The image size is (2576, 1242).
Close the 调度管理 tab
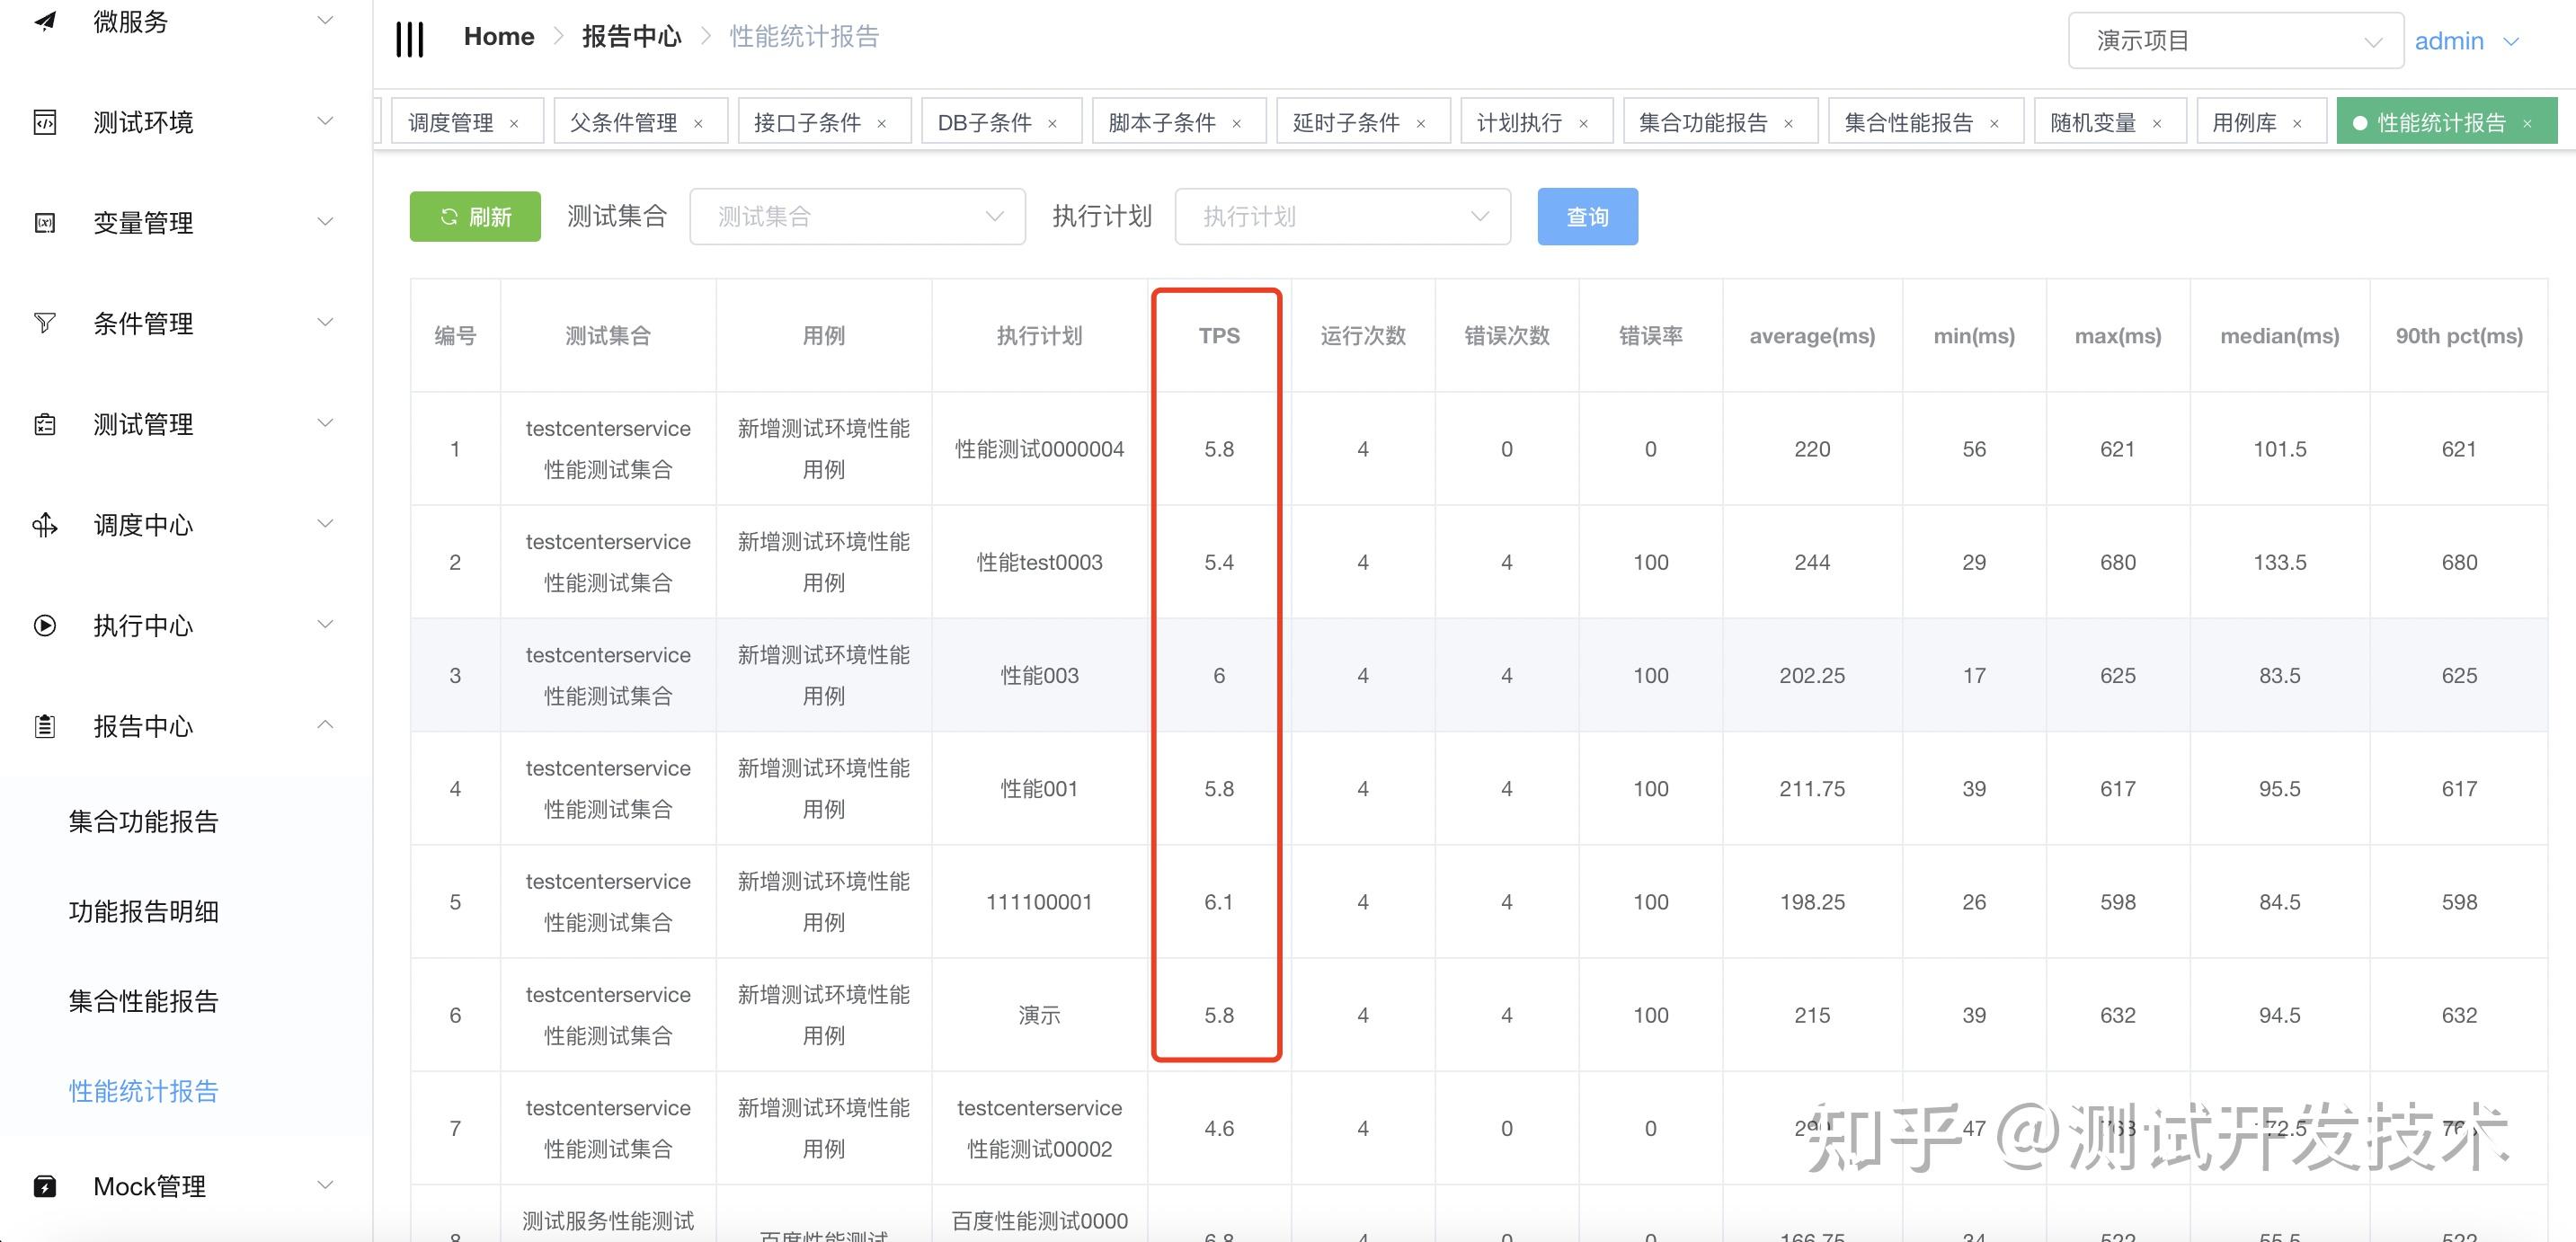pos(514,124)
